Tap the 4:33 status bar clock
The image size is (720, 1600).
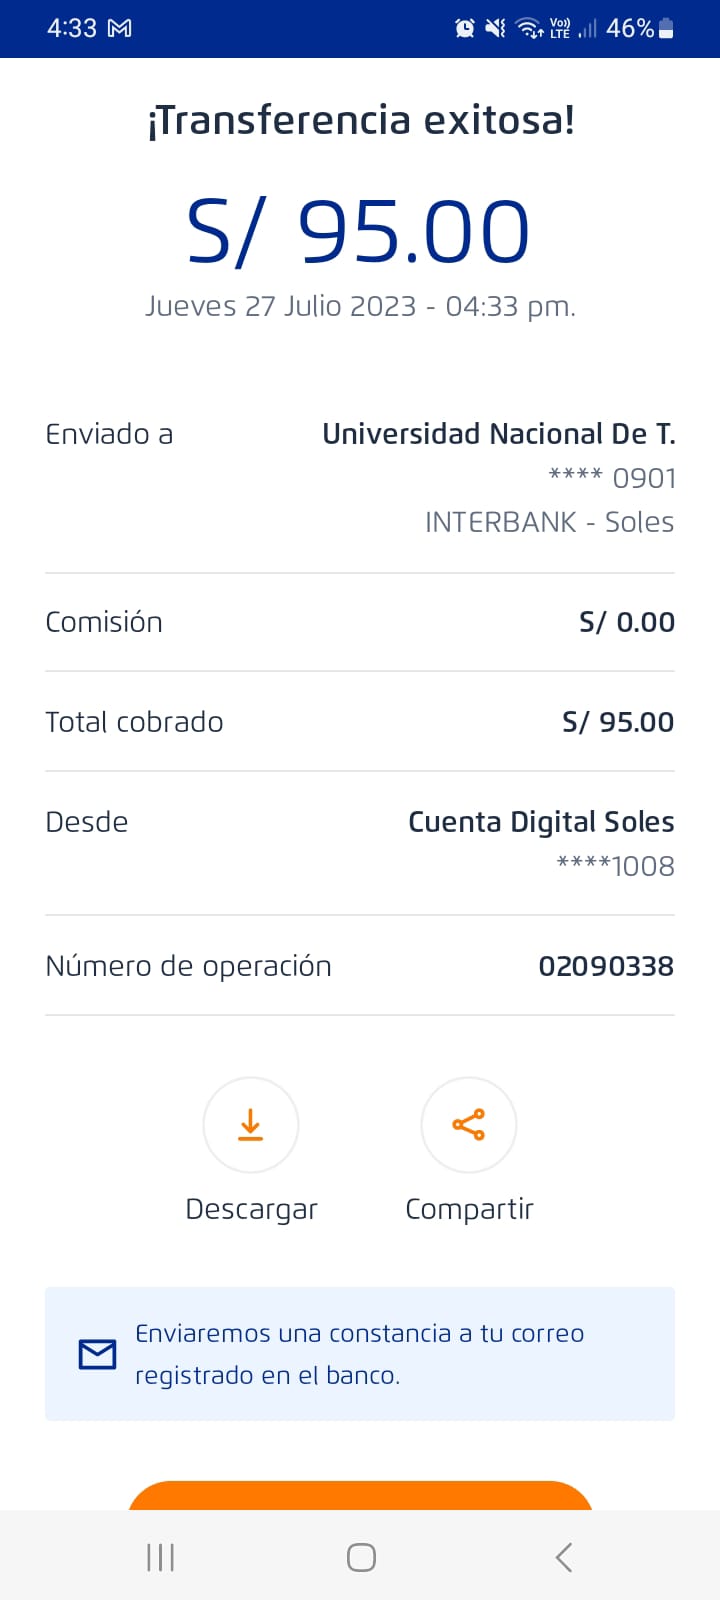pos(72,28)
